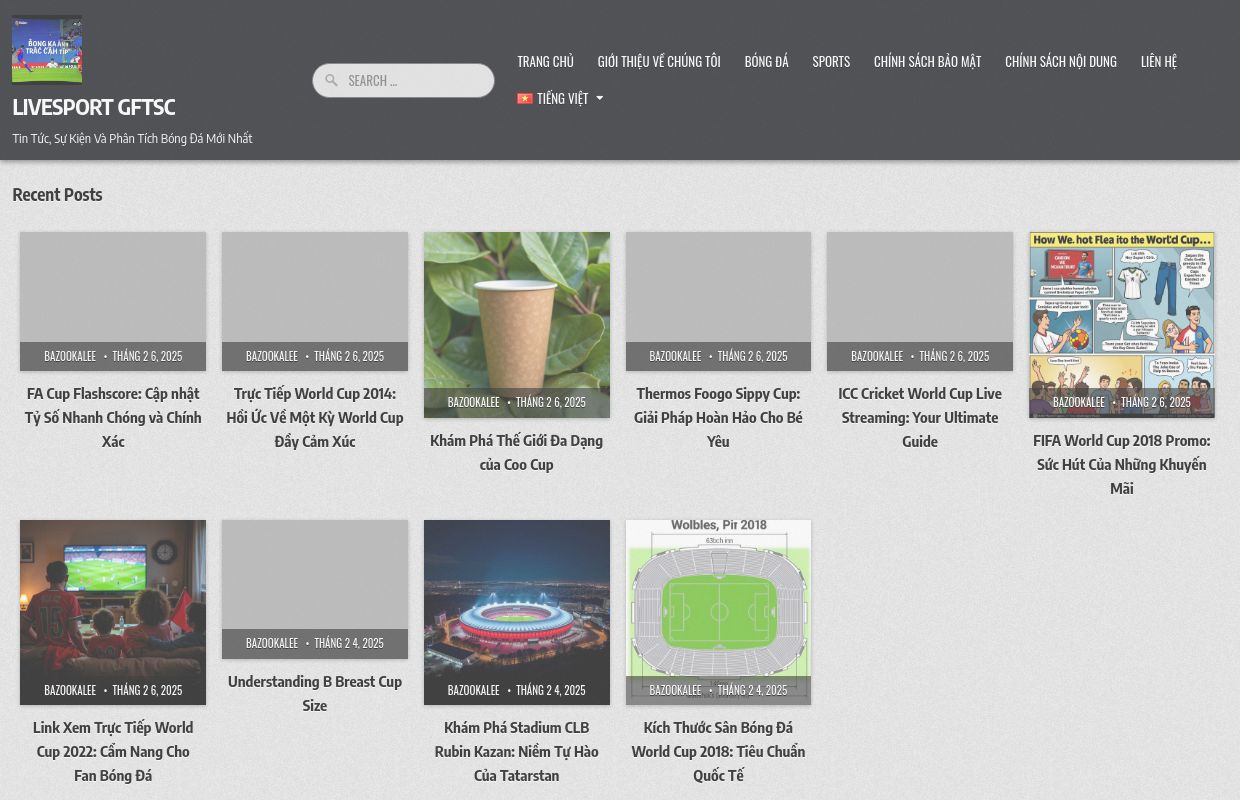Open Trực Tiếp World Cup 2014 post
This screenshot has width=1240, height=800.
click(315, 417)
